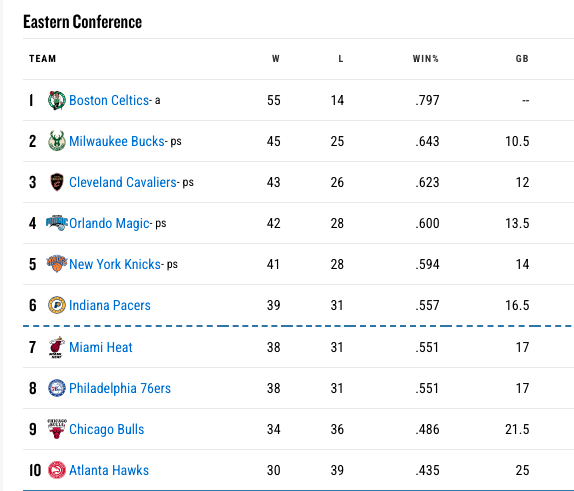Click the Cleveland Cavaliers shield logo
Viewport: 574px width, 491px height.
click(57, 182)
